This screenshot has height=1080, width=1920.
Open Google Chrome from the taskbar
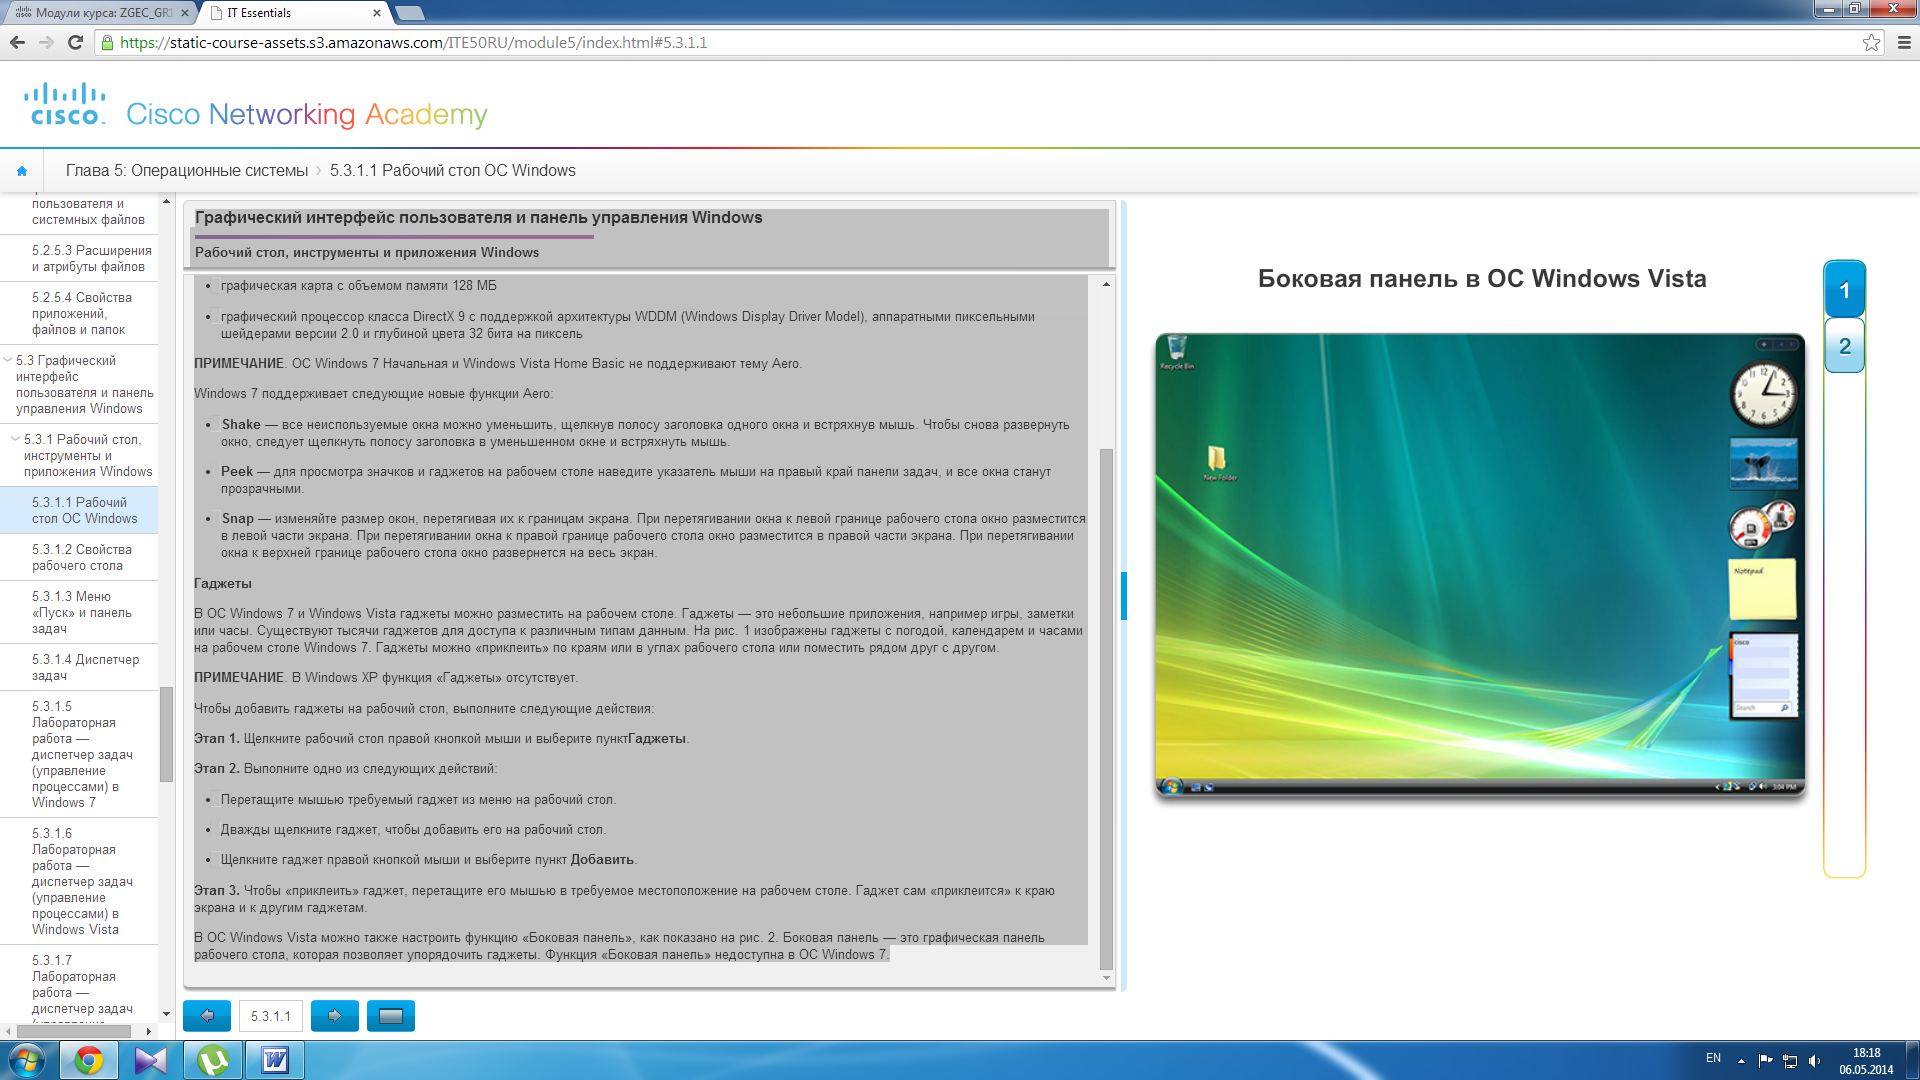coord(89,1060)
